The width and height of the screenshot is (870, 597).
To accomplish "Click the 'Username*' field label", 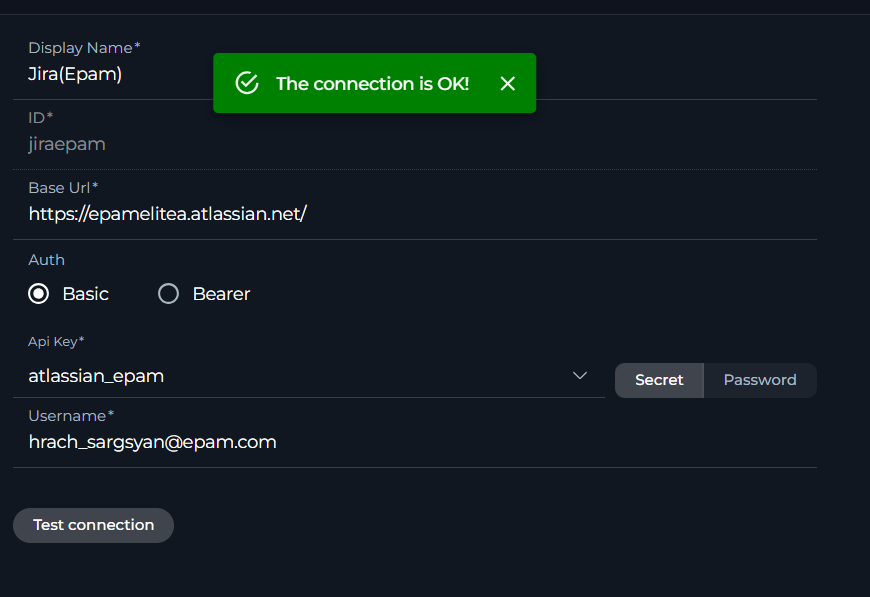I will tap(71, 416).
